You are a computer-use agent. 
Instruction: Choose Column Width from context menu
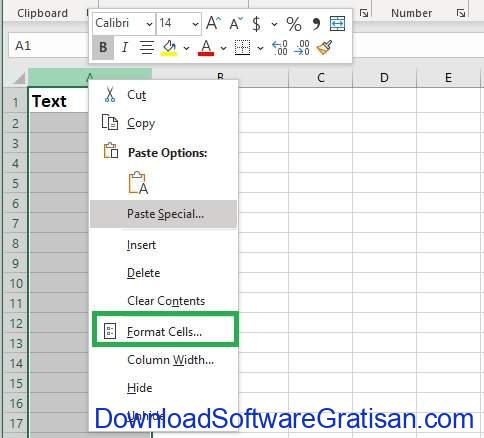170,360
